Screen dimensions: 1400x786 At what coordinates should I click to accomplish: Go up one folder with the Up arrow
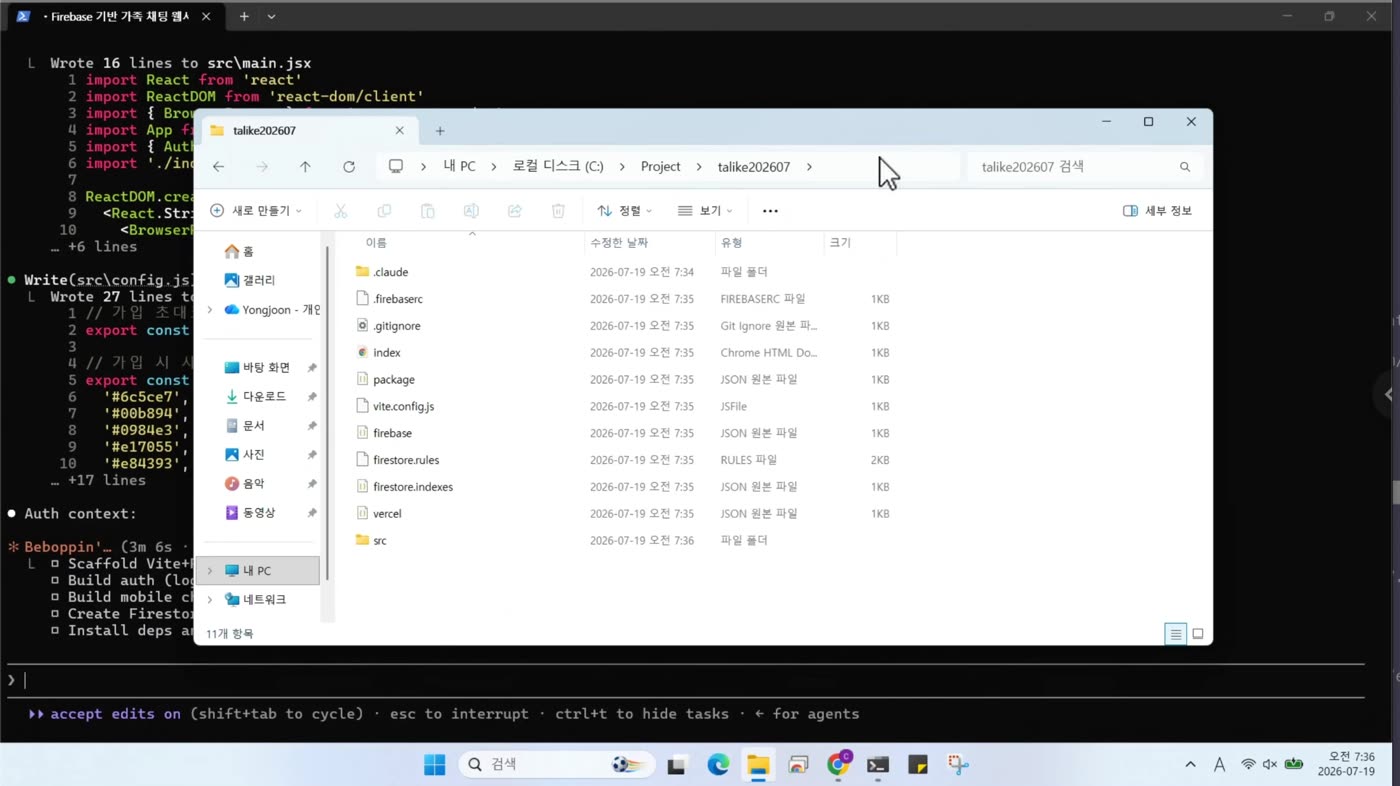click(305, 167)
